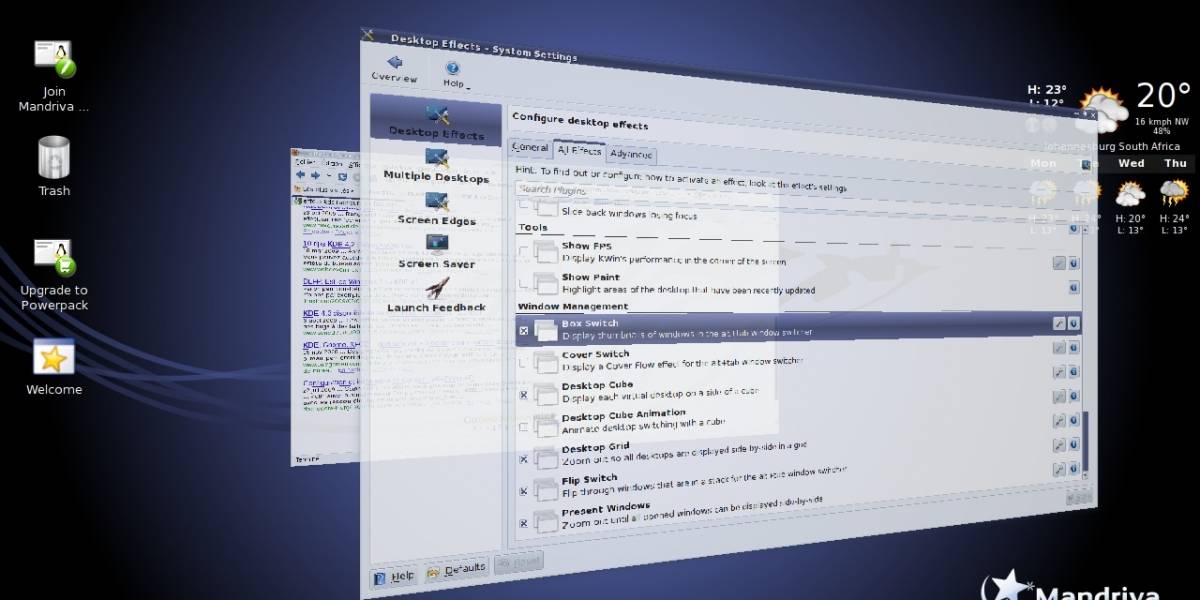Configure the Desktop Cube Animation effect
The height and width of the screenshot is (600, 1200).
[1059, 396]
